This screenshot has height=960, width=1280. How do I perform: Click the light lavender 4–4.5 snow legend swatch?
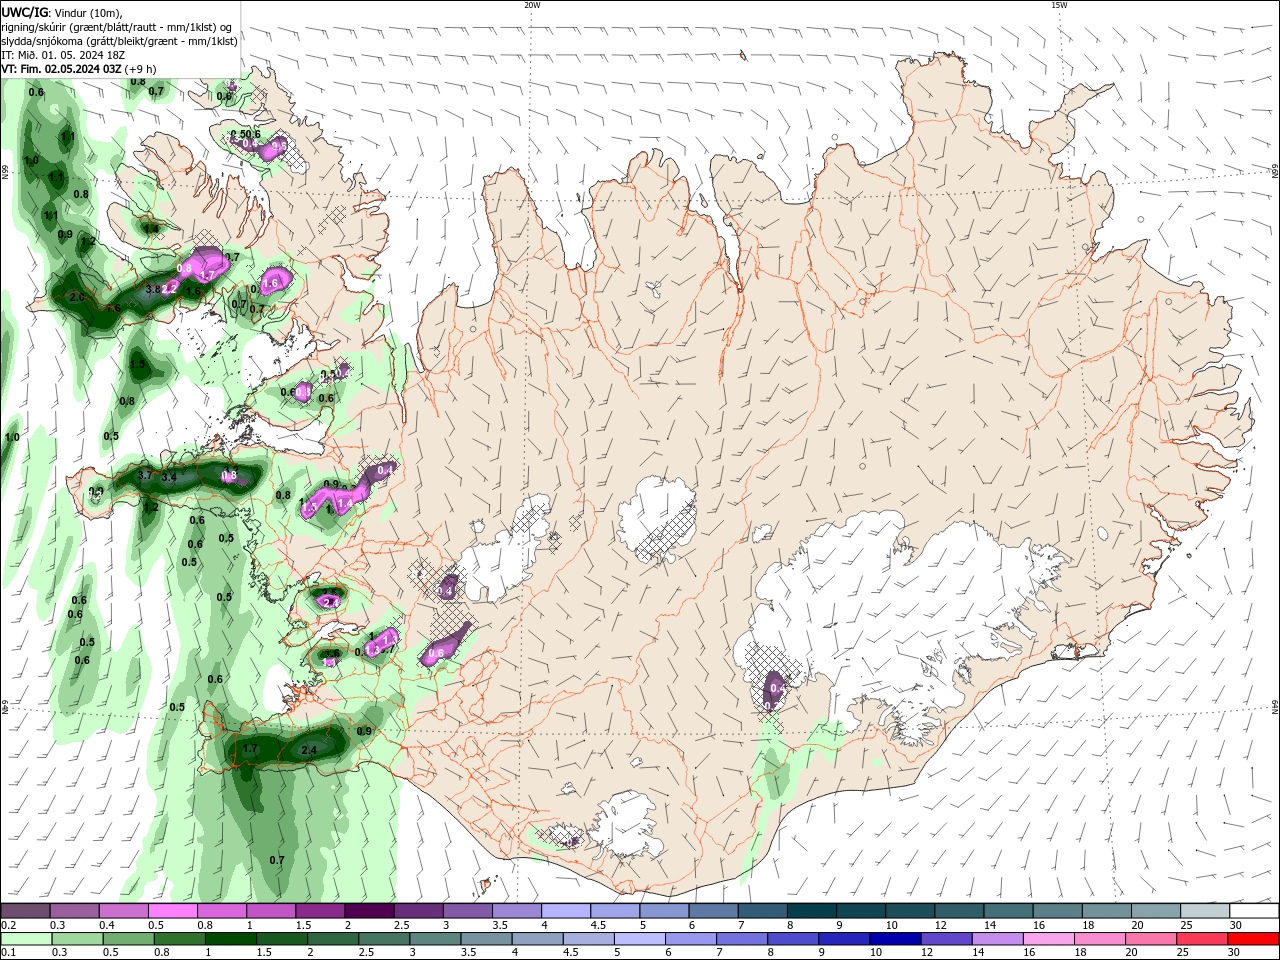tap(565, 911)
